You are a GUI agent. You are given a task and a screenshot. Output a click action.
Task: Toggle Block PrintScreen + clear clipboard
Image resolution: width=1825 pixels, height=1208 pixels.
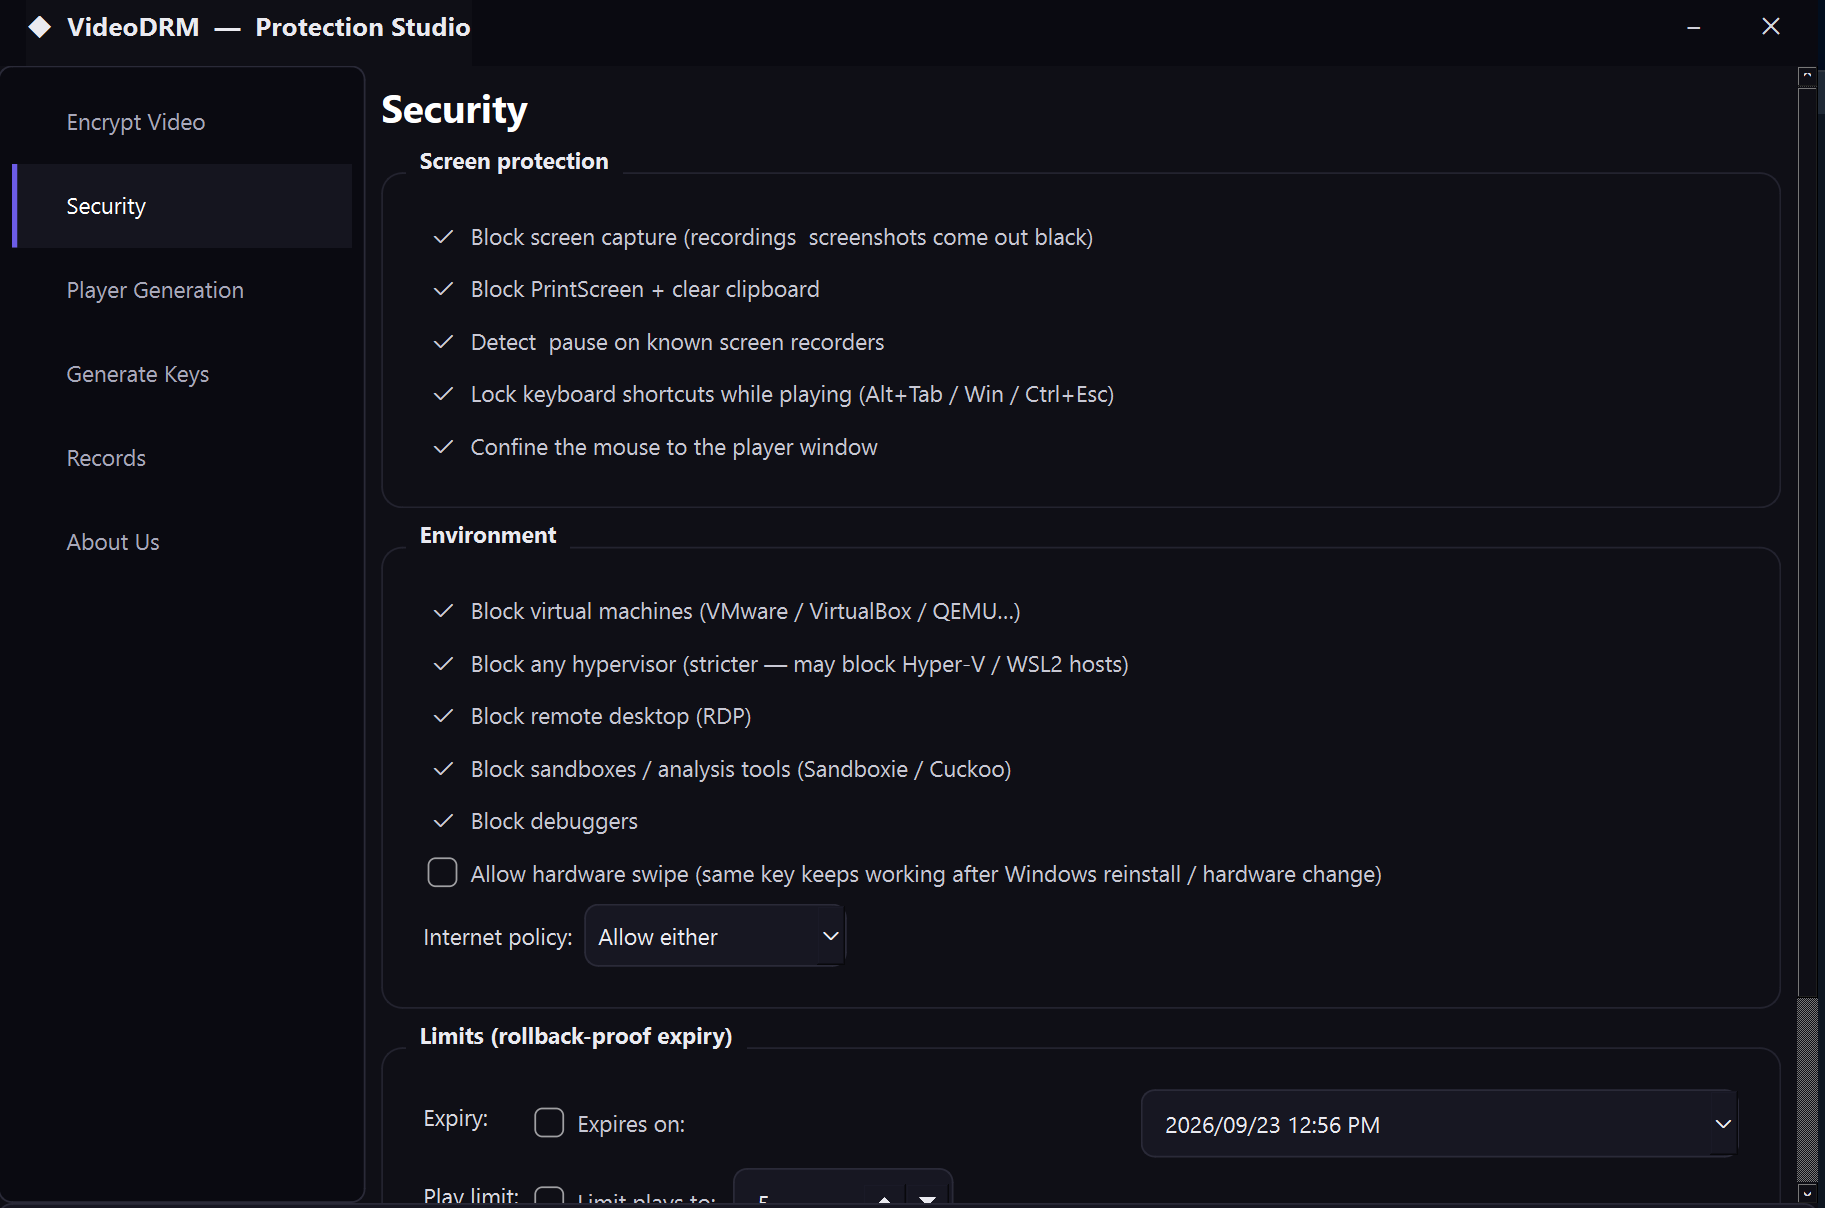point(443,289)
